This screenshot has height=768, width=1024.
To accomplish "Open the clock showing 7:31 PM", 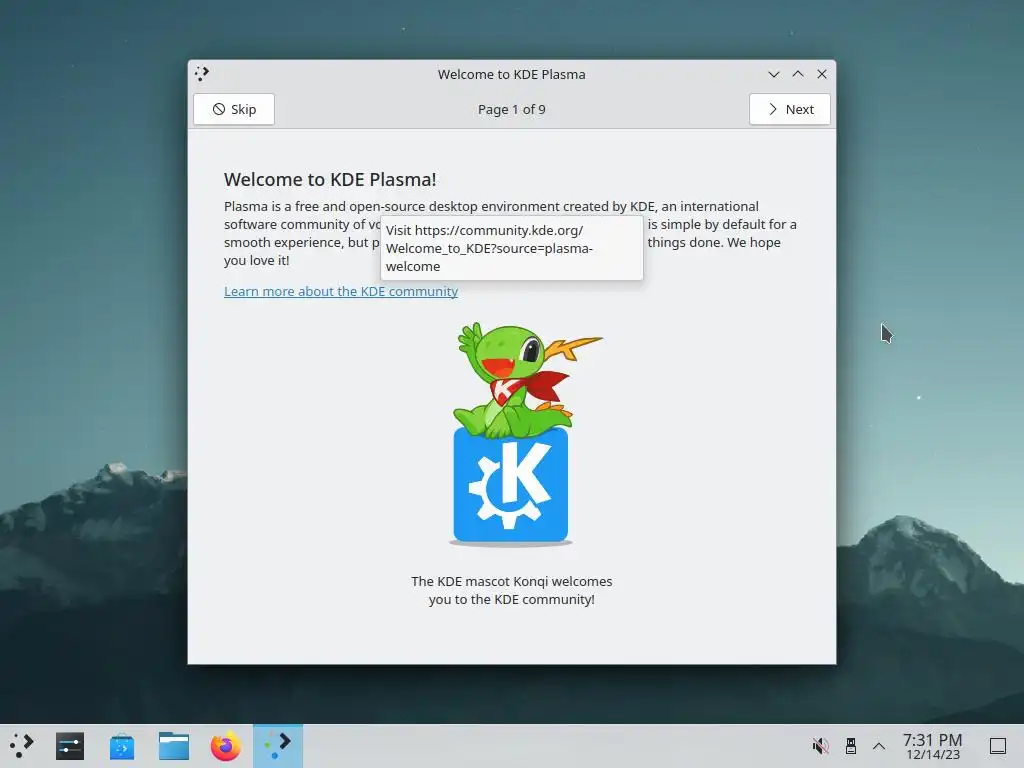I will pos(933,746).
